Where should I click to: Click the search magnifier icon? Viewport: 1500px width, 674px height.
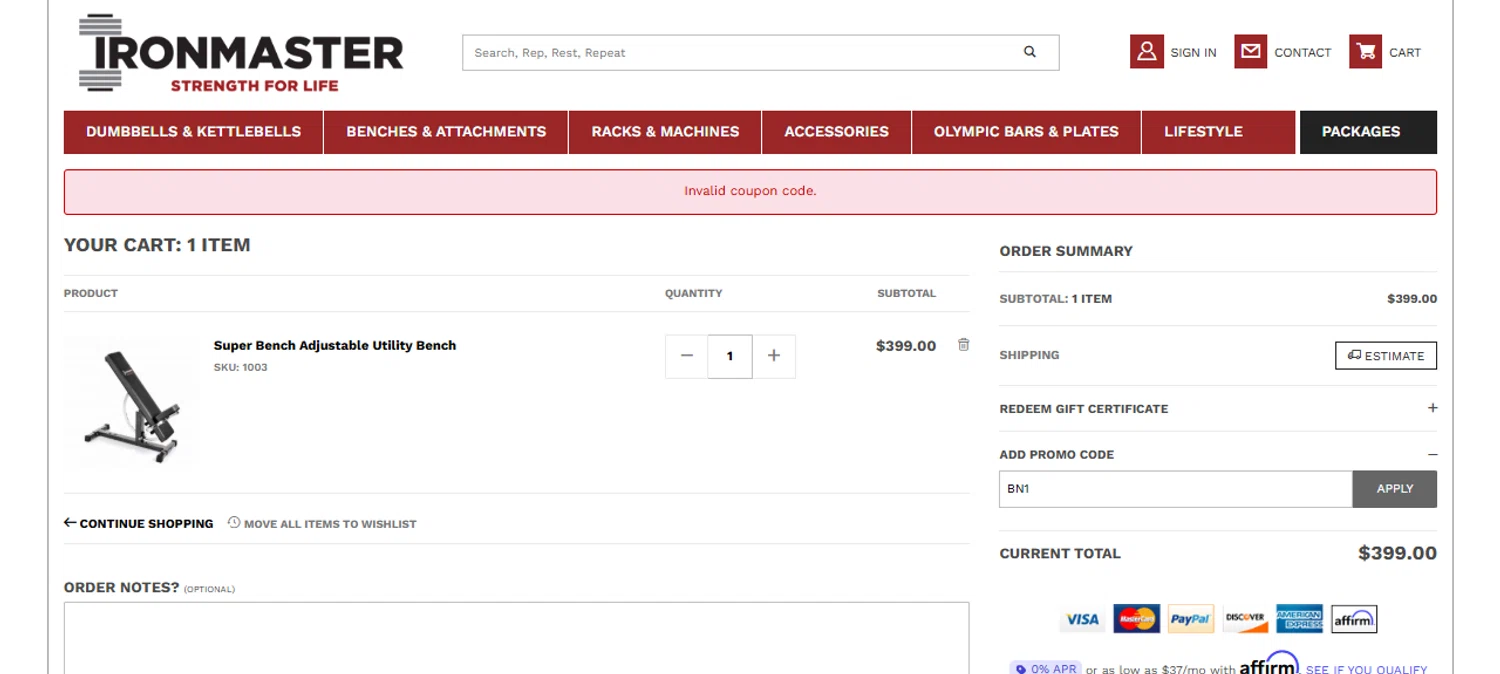point(1030,52)
